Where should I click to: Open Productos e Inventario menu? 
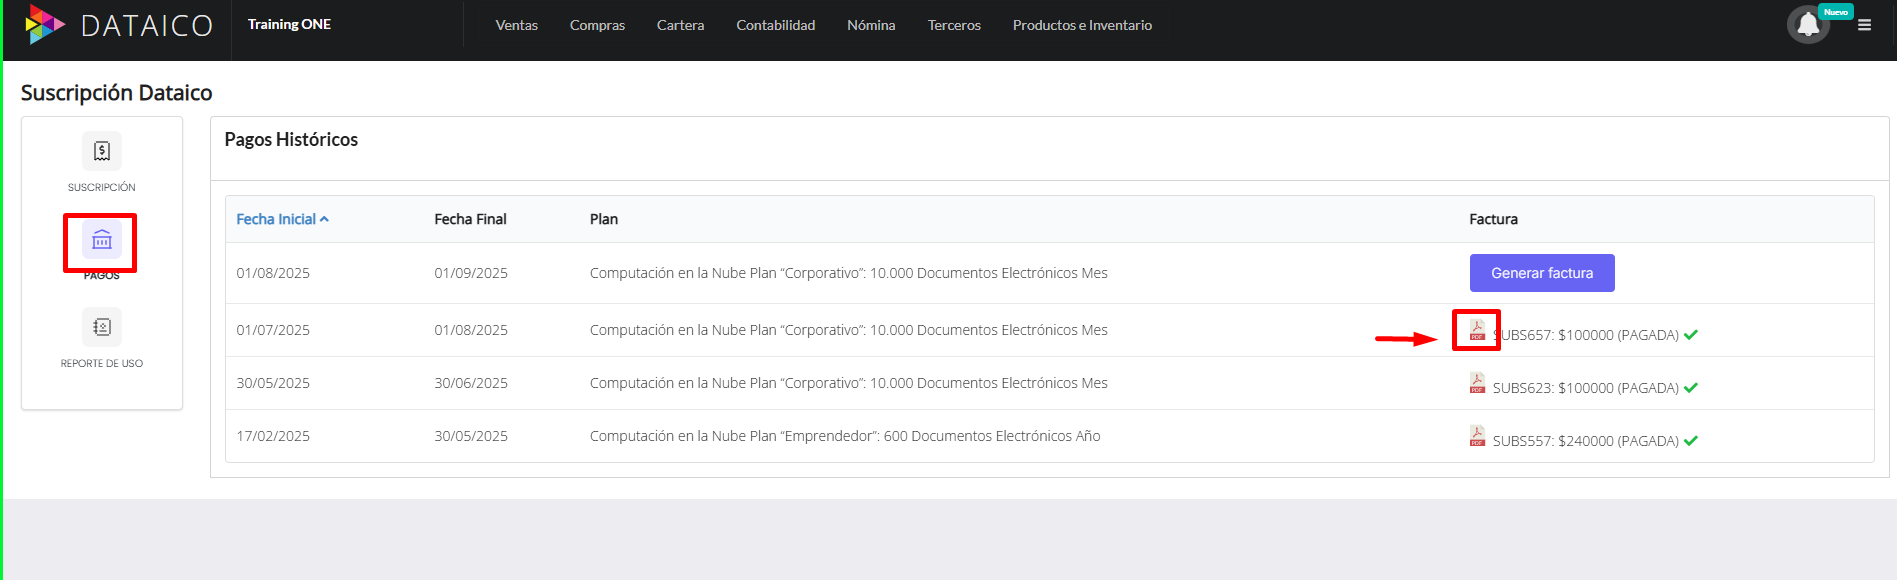1082,25
